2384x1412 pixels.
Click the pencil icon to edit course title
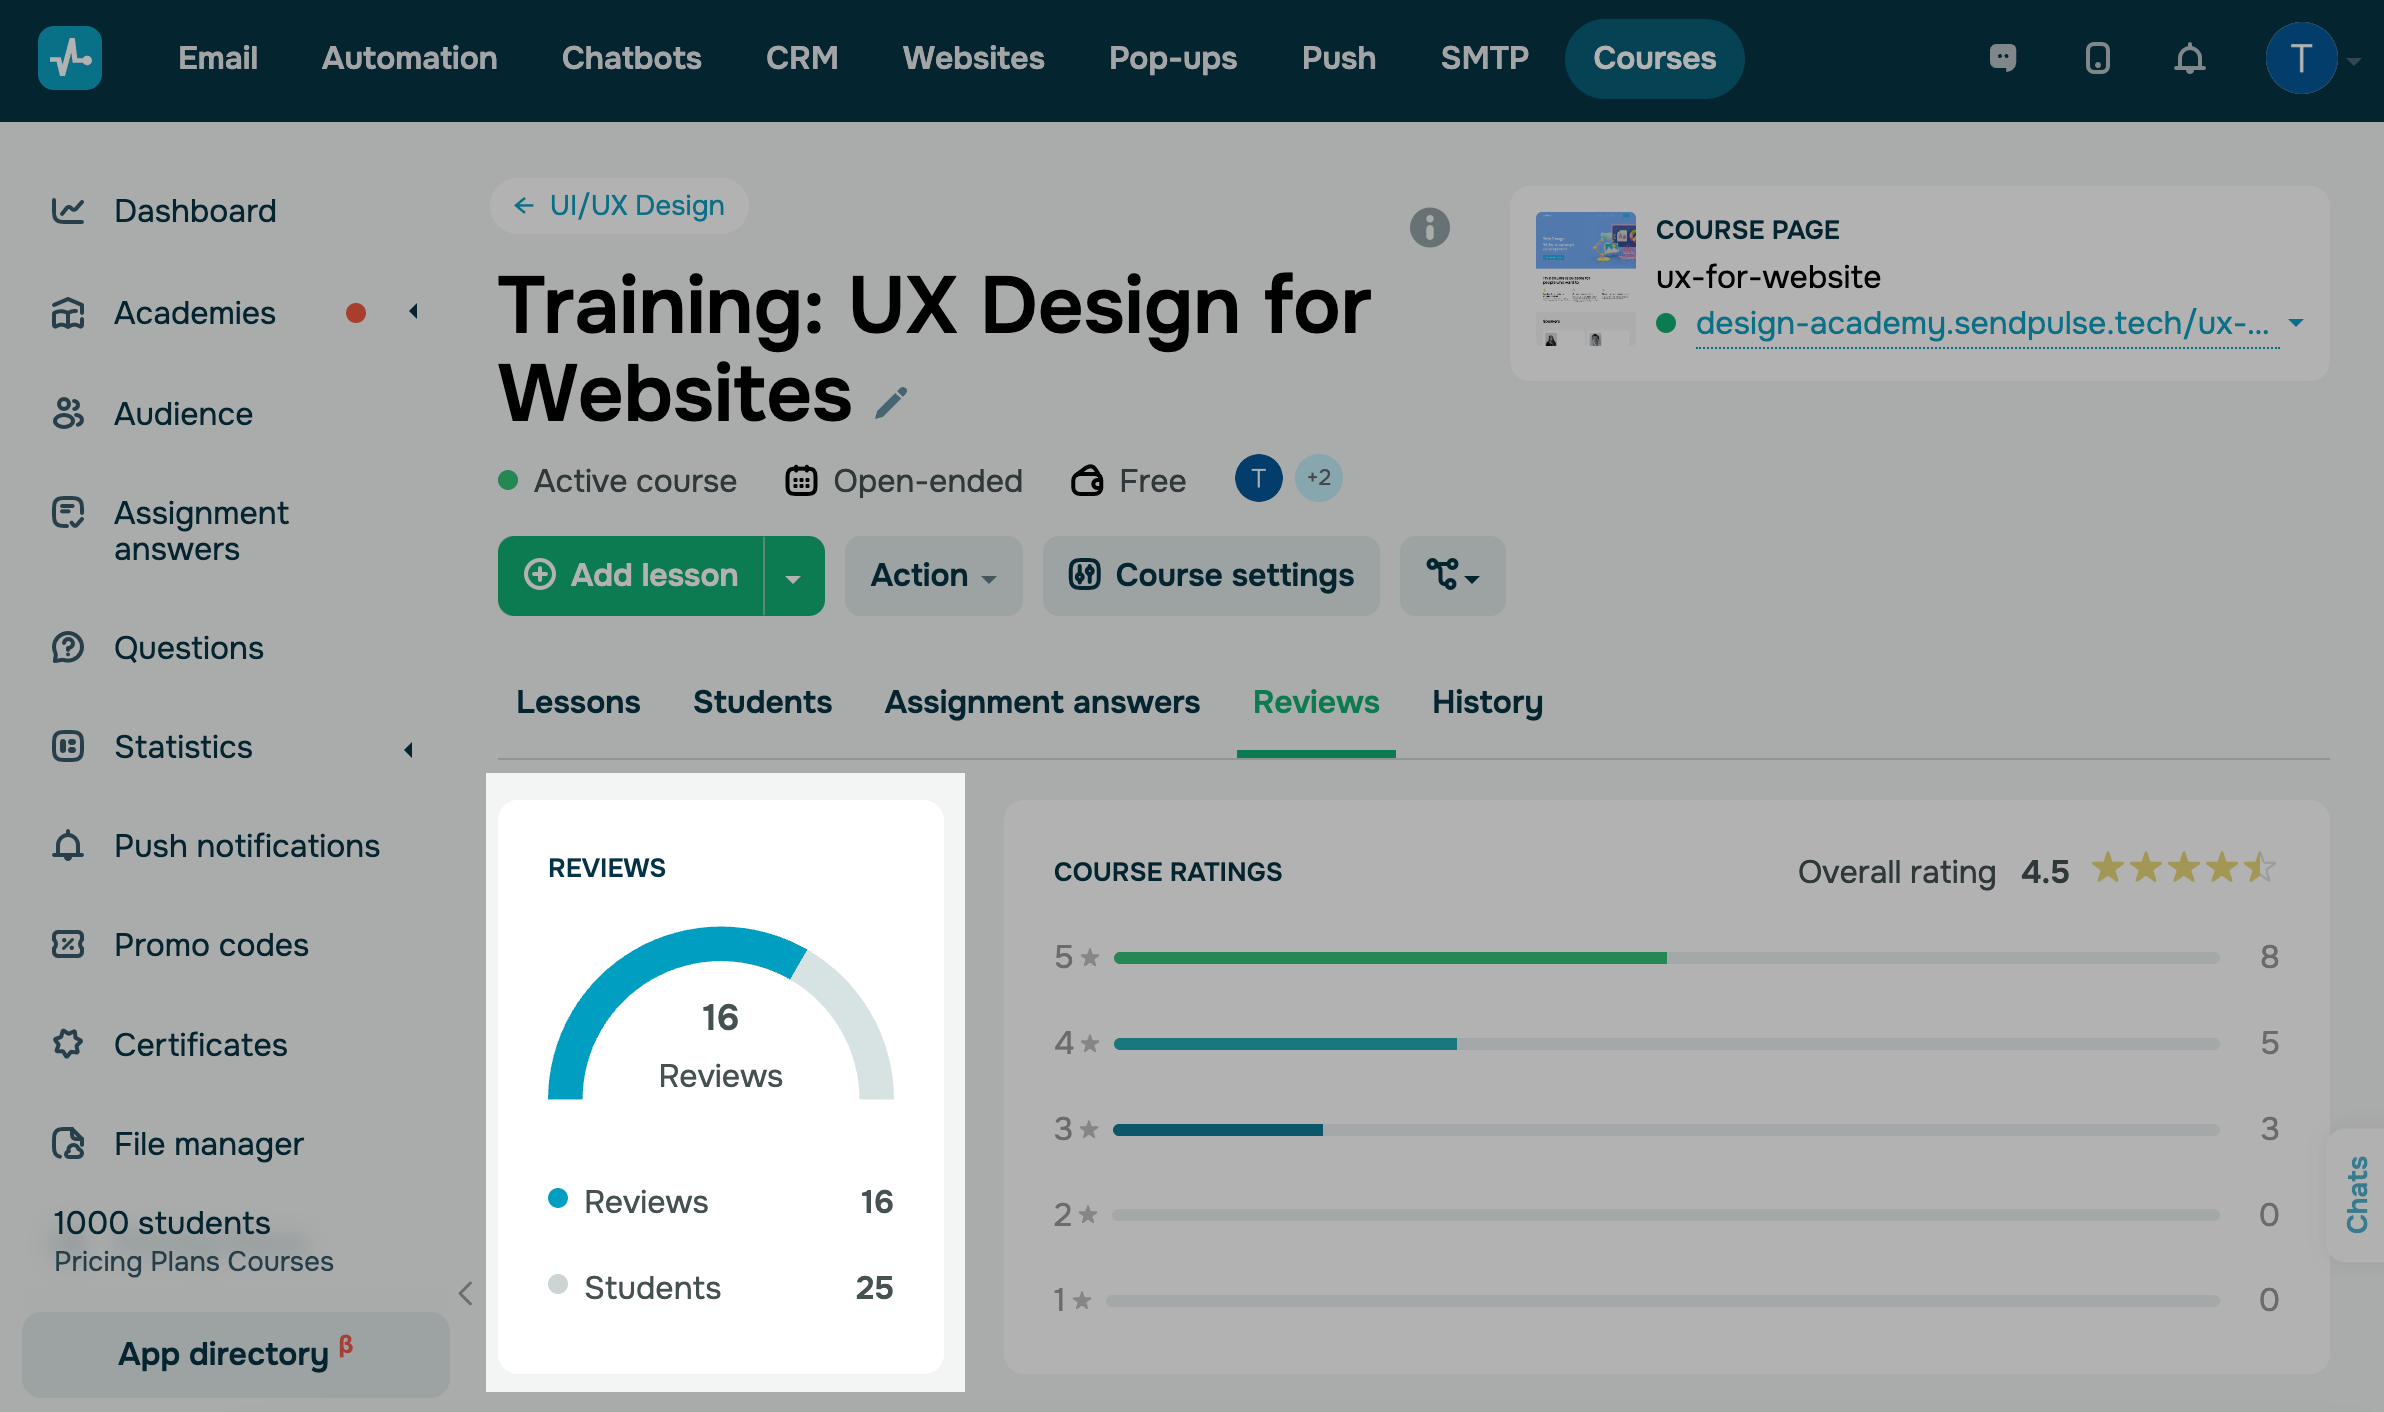(x=890, y=402)
